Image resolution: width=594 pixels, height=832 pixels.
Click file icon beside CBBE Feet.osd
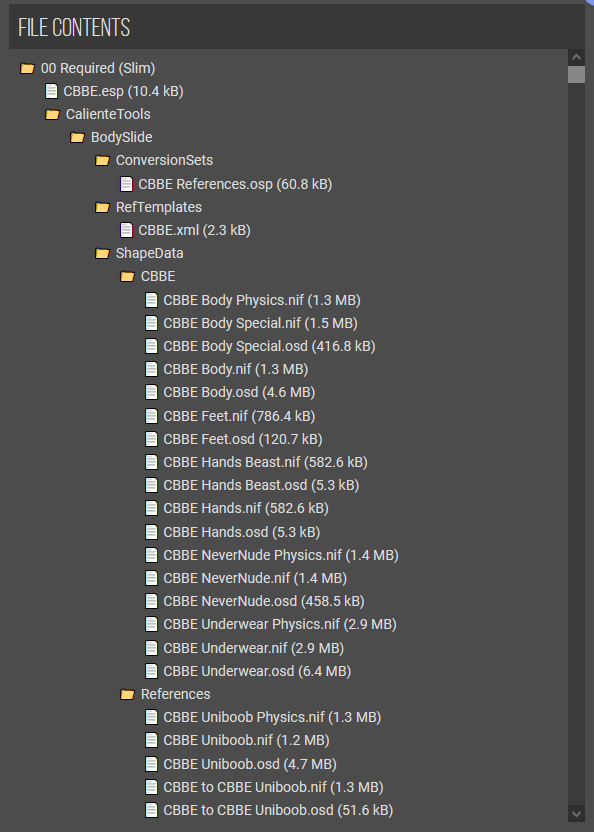pyautogui.click(x=151, y=439)
